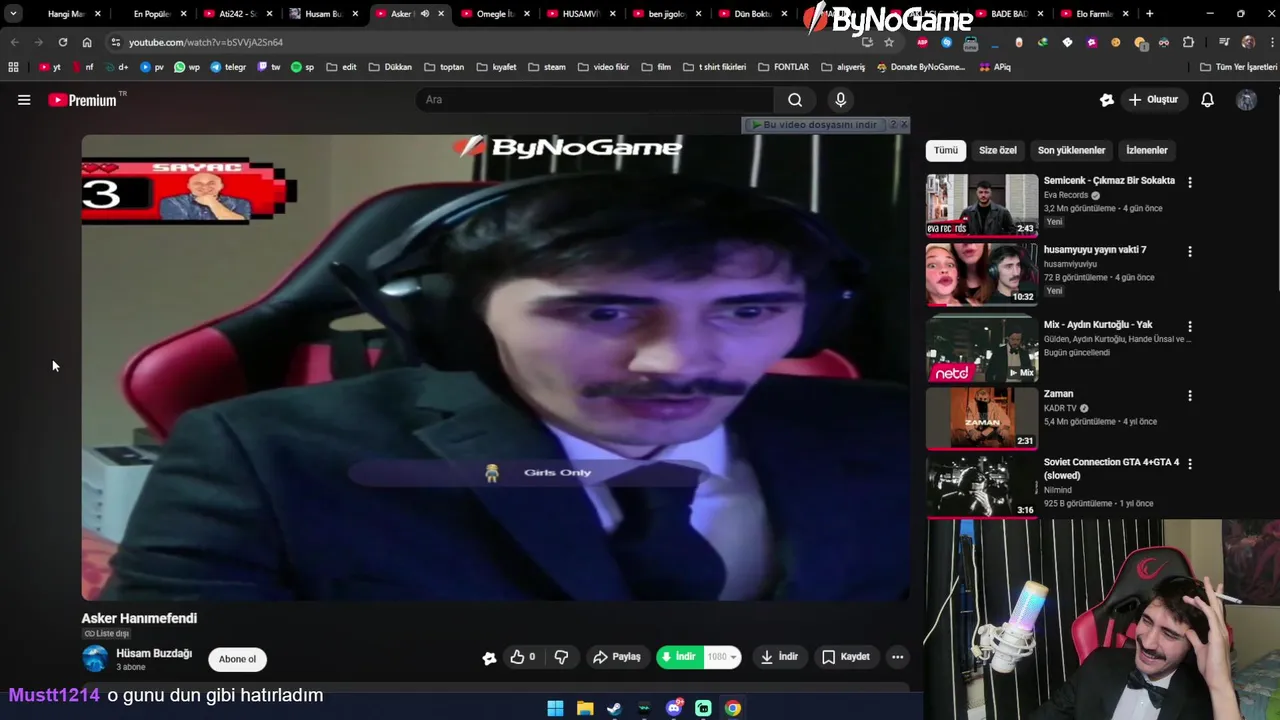Open YouTube notifications bell

pos(1207,100)
